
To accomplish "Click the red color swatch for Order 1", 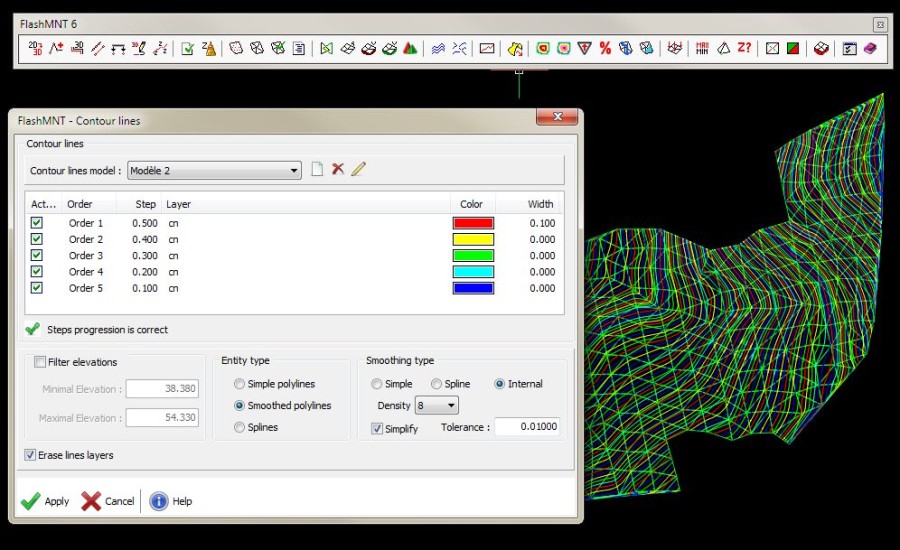I will click(x=473, y=223).
